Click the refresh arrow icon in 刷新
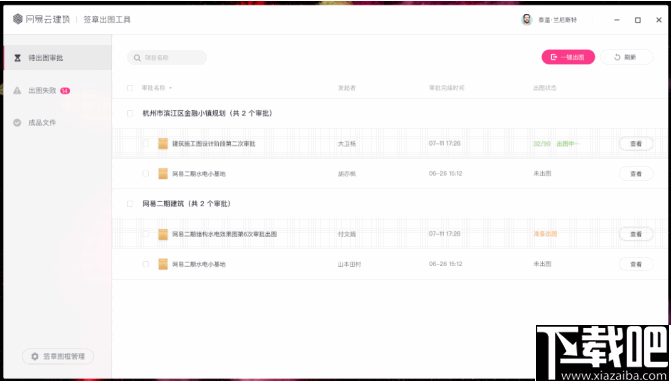Image resolution: width=671 pixels, height=381 pixels. point(617,57)
